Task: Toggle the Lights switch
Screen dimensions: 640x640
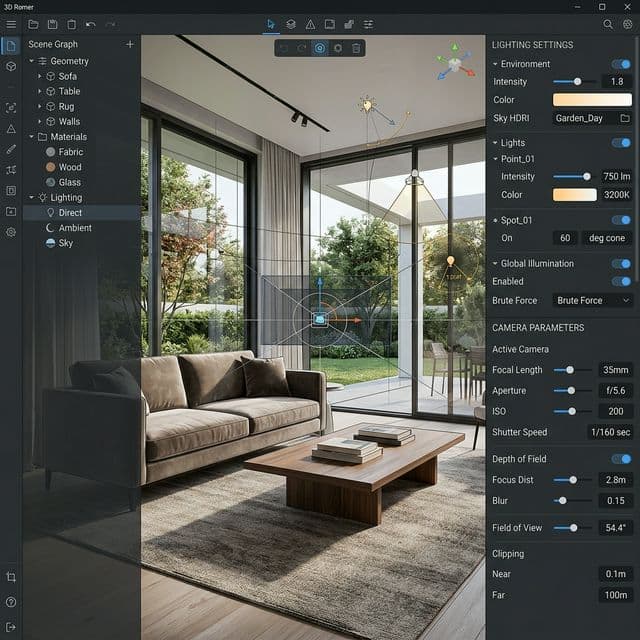Action: 621,142
